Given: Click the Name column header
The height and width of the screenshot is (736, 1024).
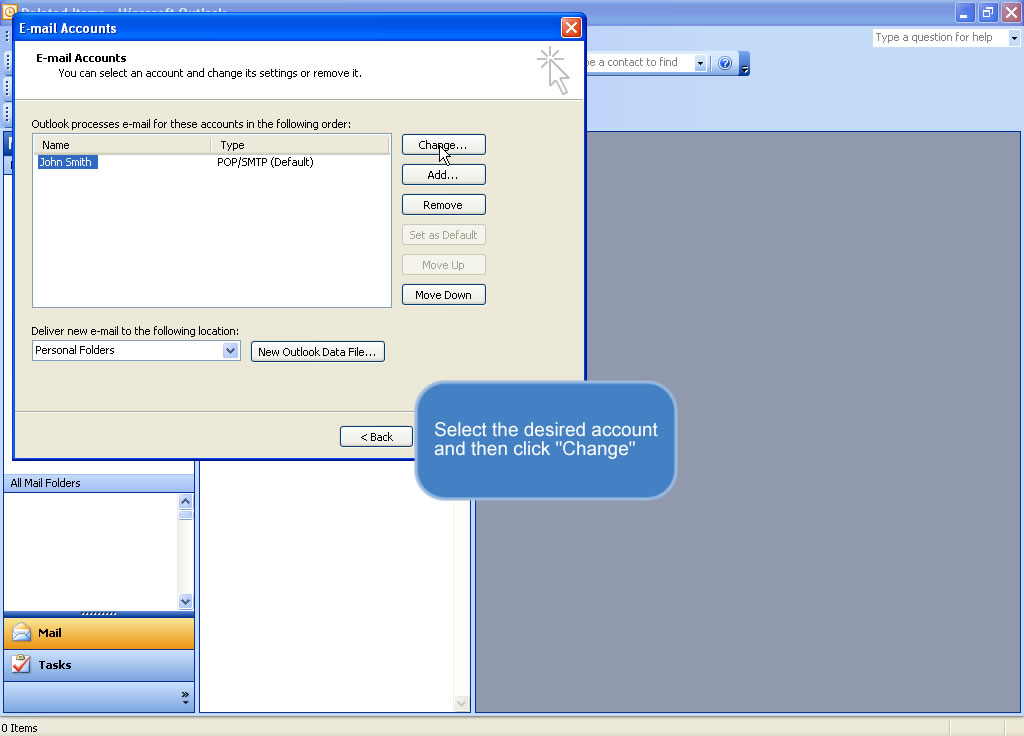Looking at the screenshot, I should (121, 145).
